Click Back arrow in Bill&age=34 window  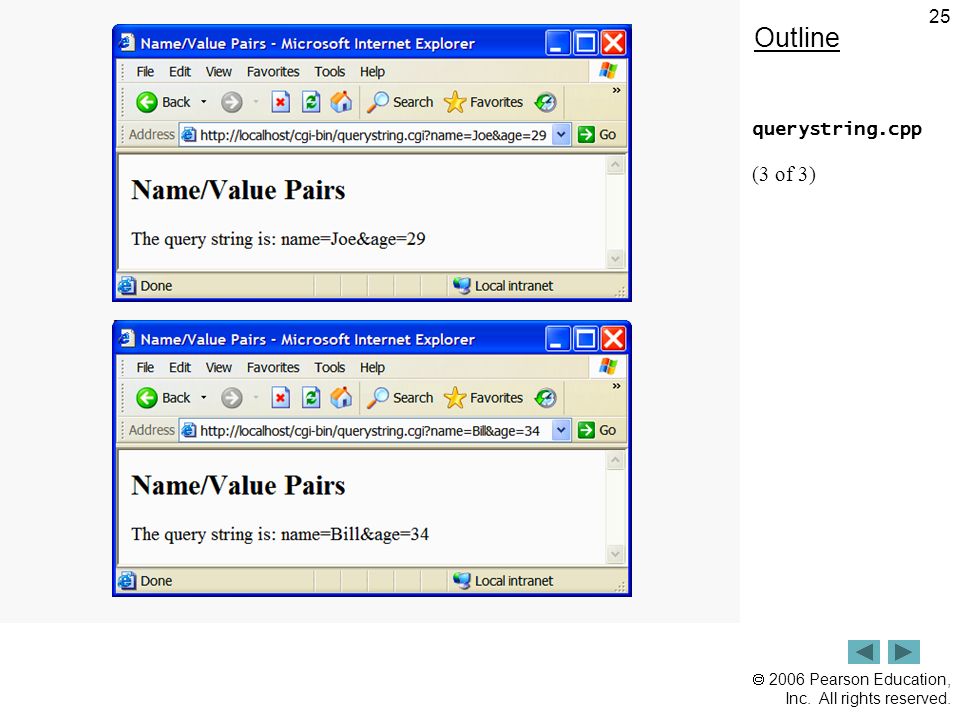[x=146, y=398]
